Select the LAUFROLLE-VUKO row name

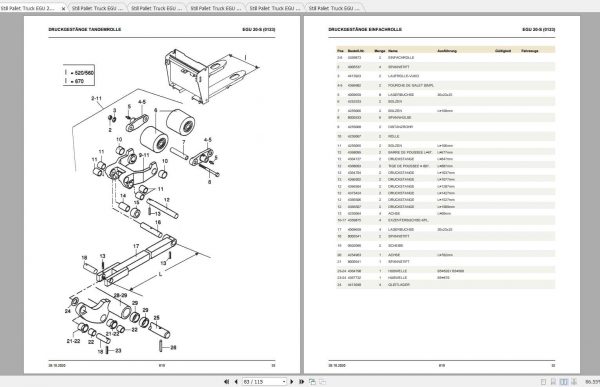tap(403, 76)
